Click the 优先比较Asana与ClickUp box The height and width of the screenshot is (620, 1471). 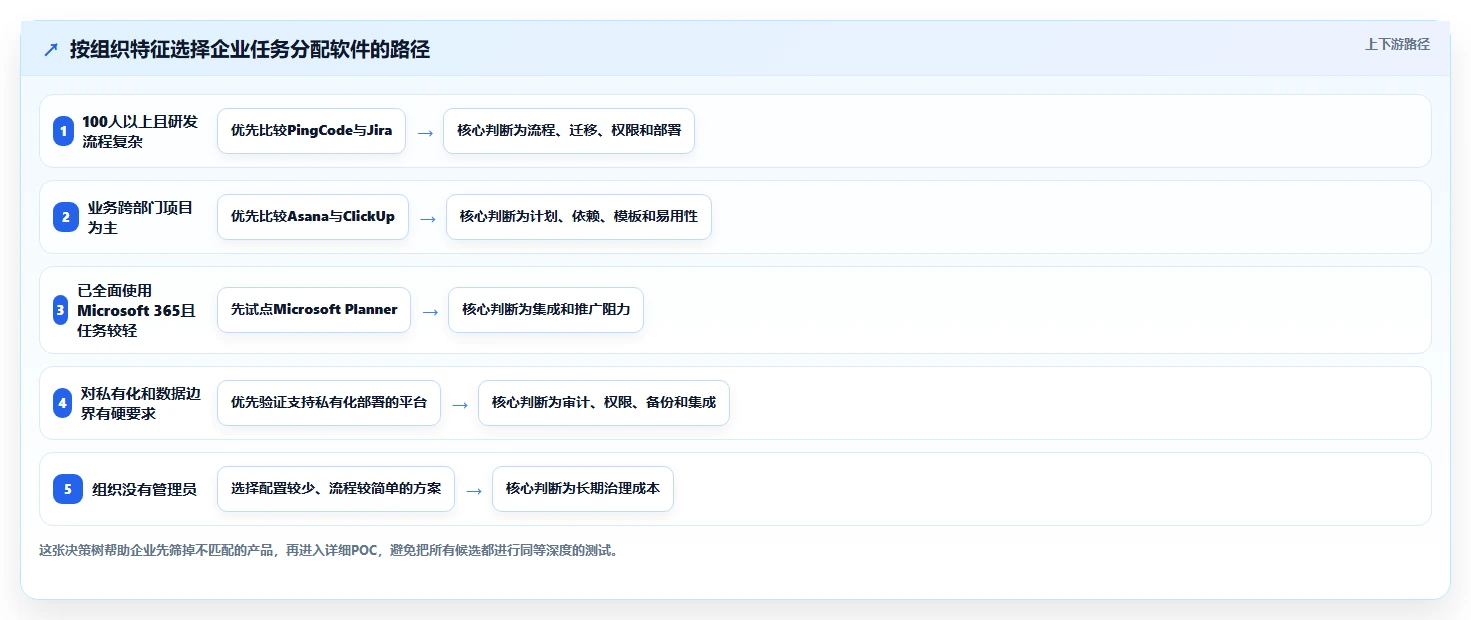pos(313,217)
